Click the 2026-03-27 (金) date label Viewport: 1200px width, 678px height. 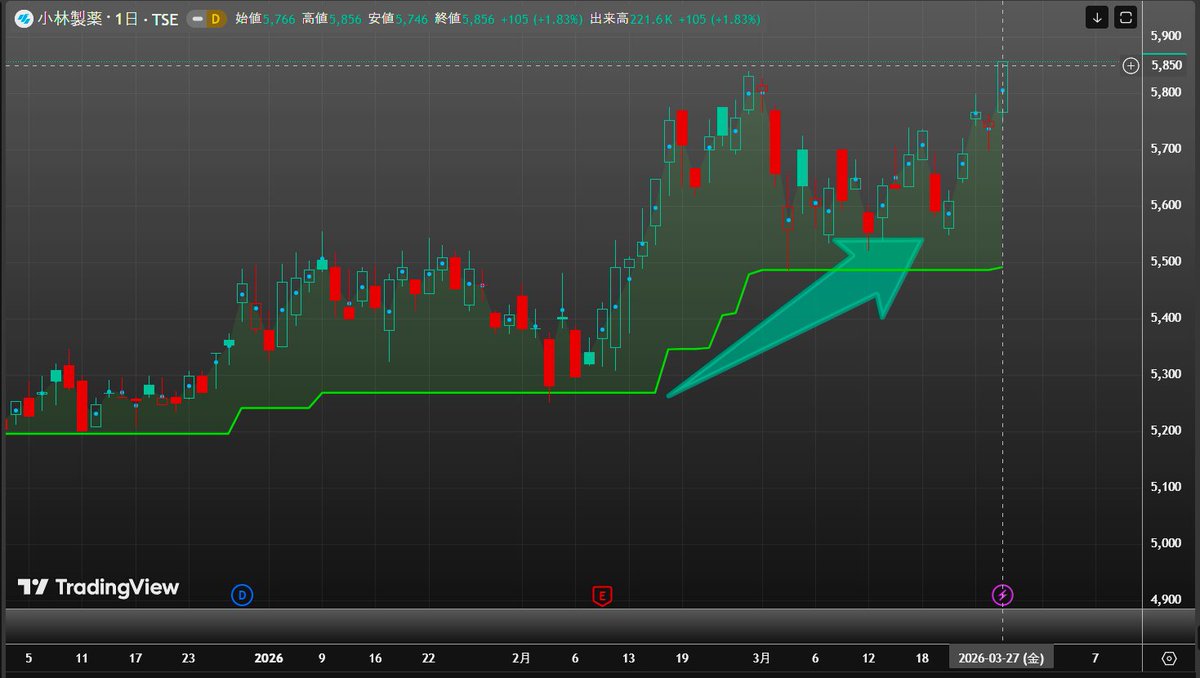pos(1002,658)
